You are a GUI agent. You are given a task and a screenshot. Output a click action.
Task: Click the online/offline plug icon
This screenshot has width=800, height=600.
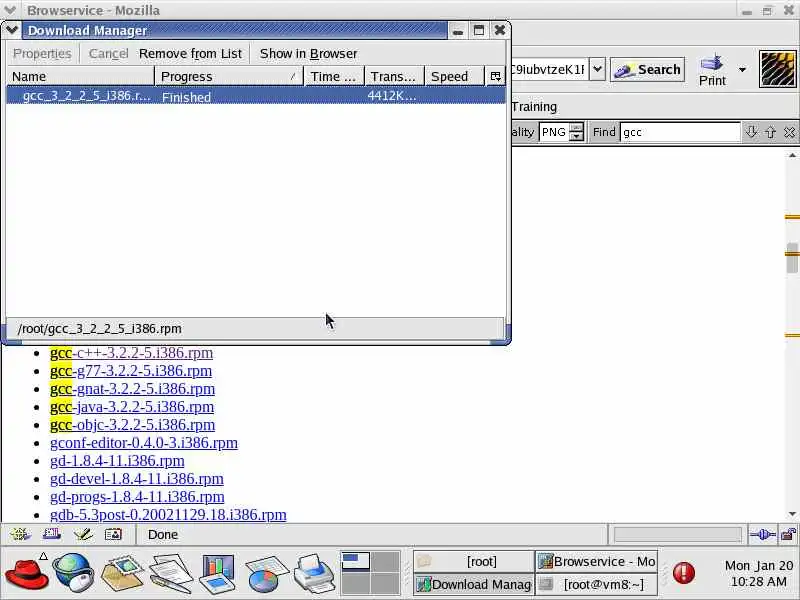(x=762, y=535)
